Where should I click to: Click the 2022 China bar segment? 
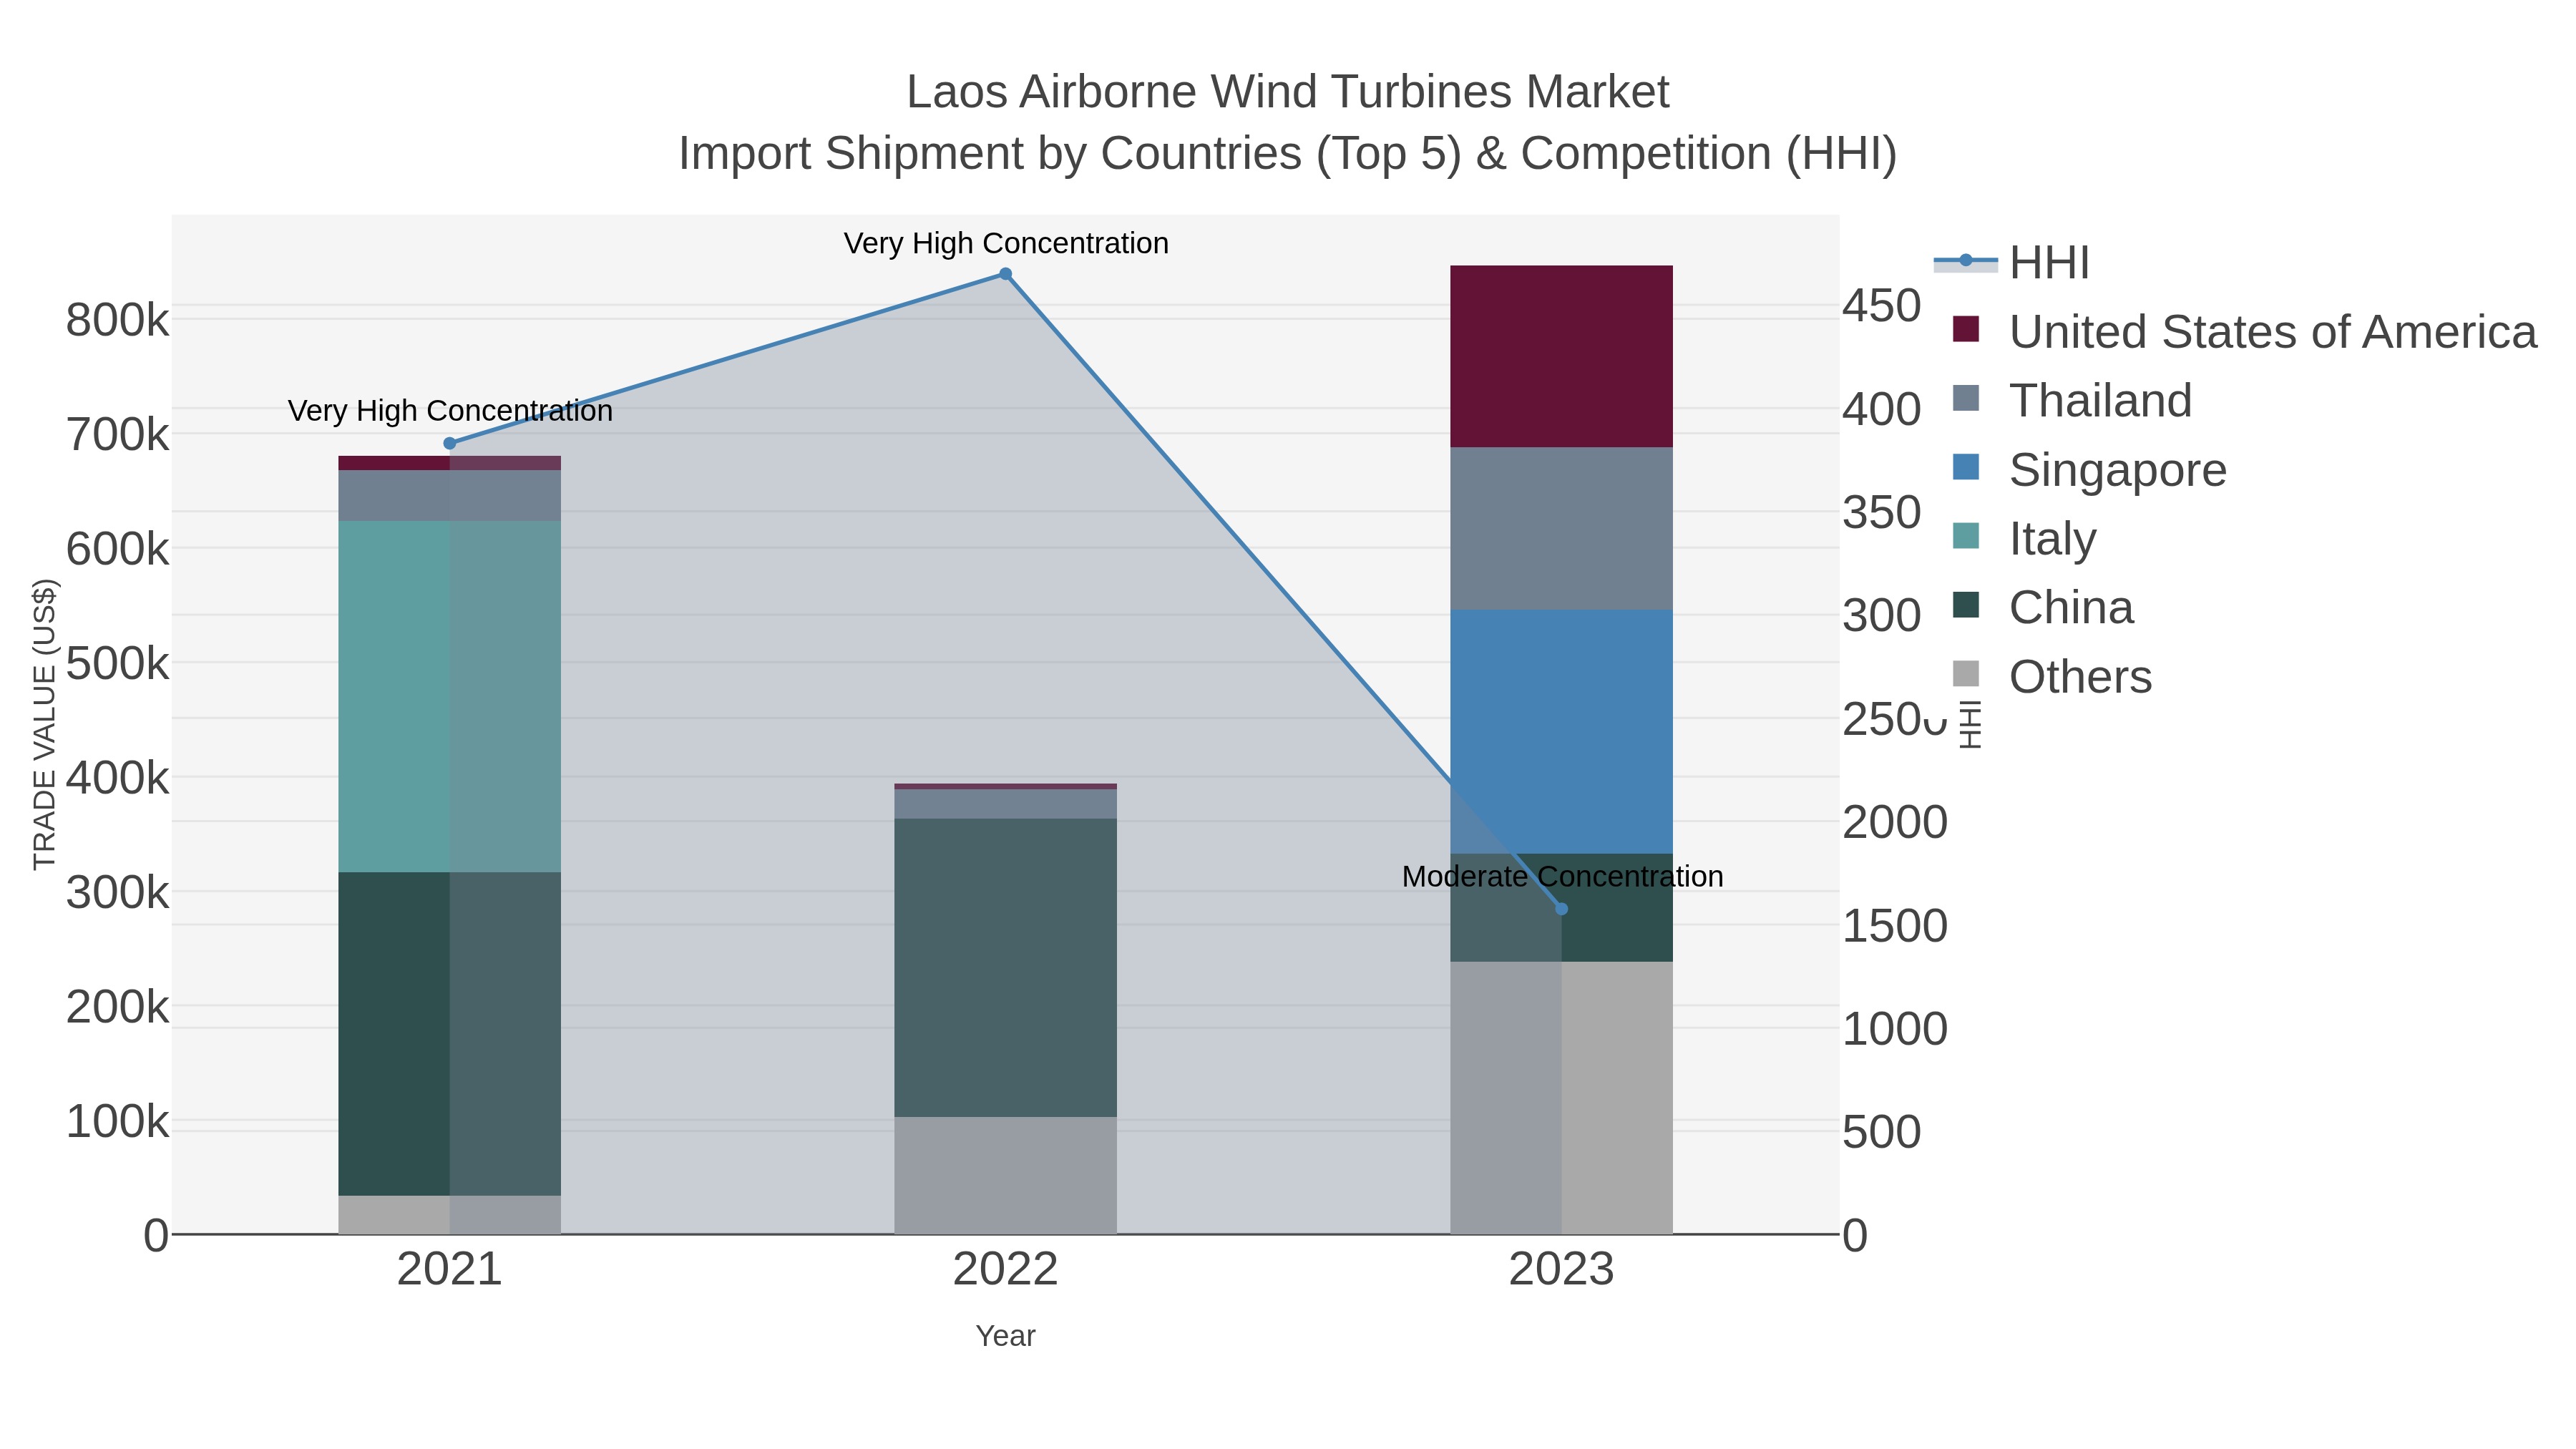point(1005,968)
